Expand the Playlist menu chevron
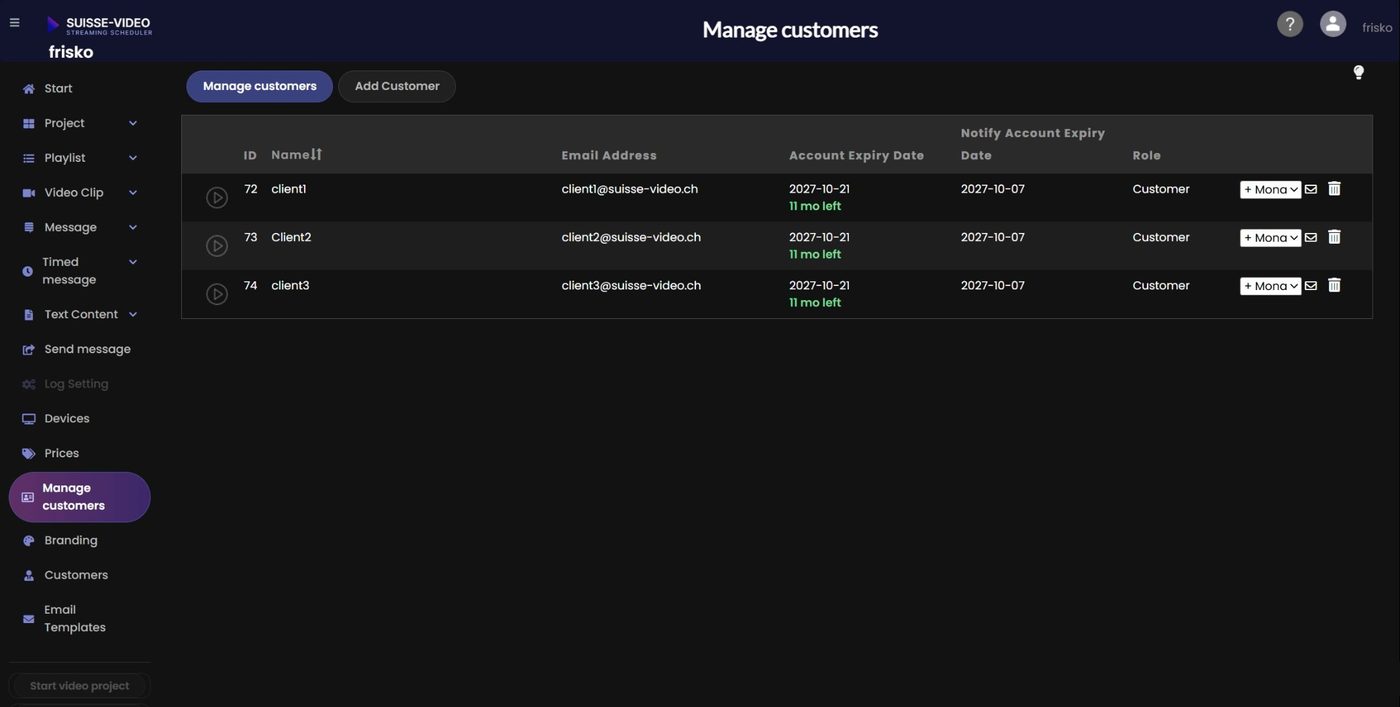1400x707 pixels. pyautogui.click(x=133, y=158)
